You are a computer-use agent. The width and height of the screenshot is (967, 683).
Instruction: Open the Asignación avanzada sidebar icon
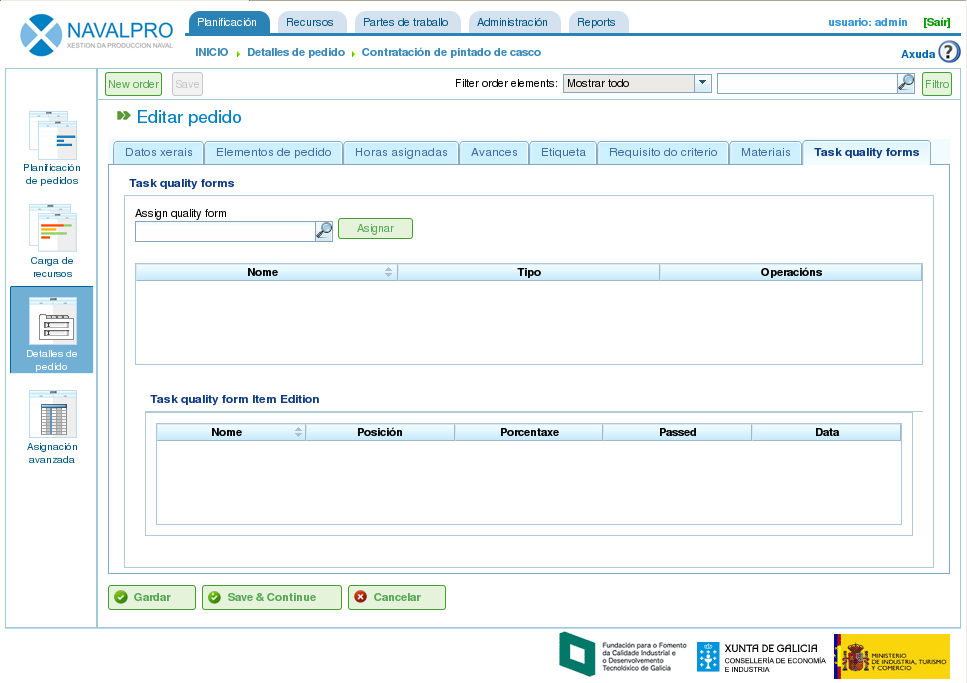pyautogui.click(x=52, y=415)
